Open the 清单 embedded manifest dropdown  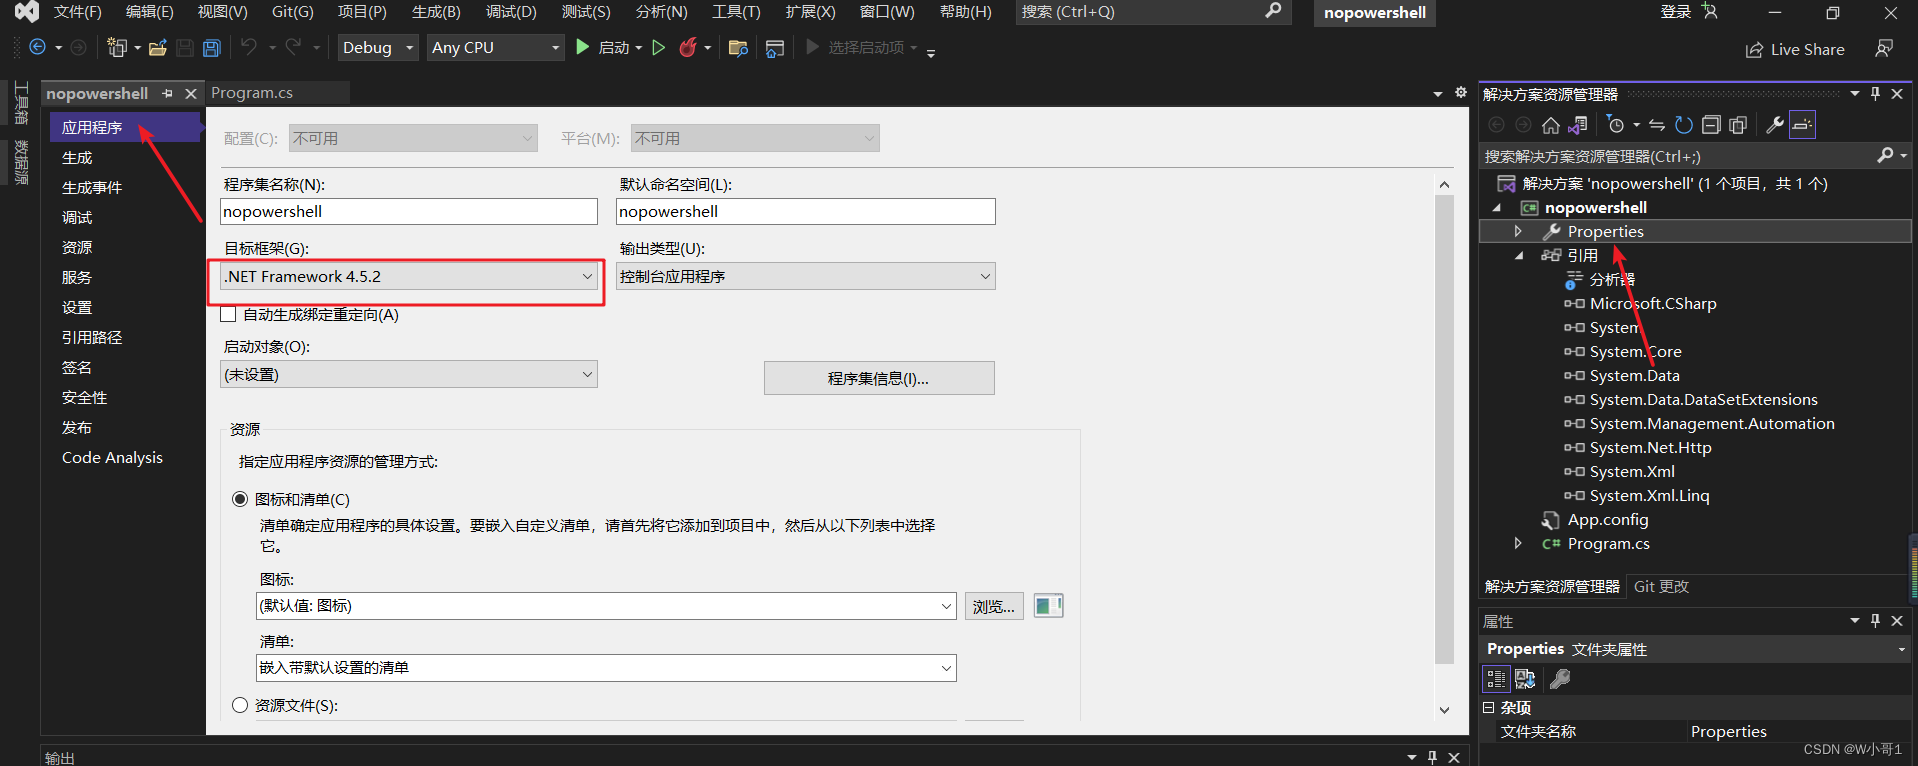(x=606, y=668)
